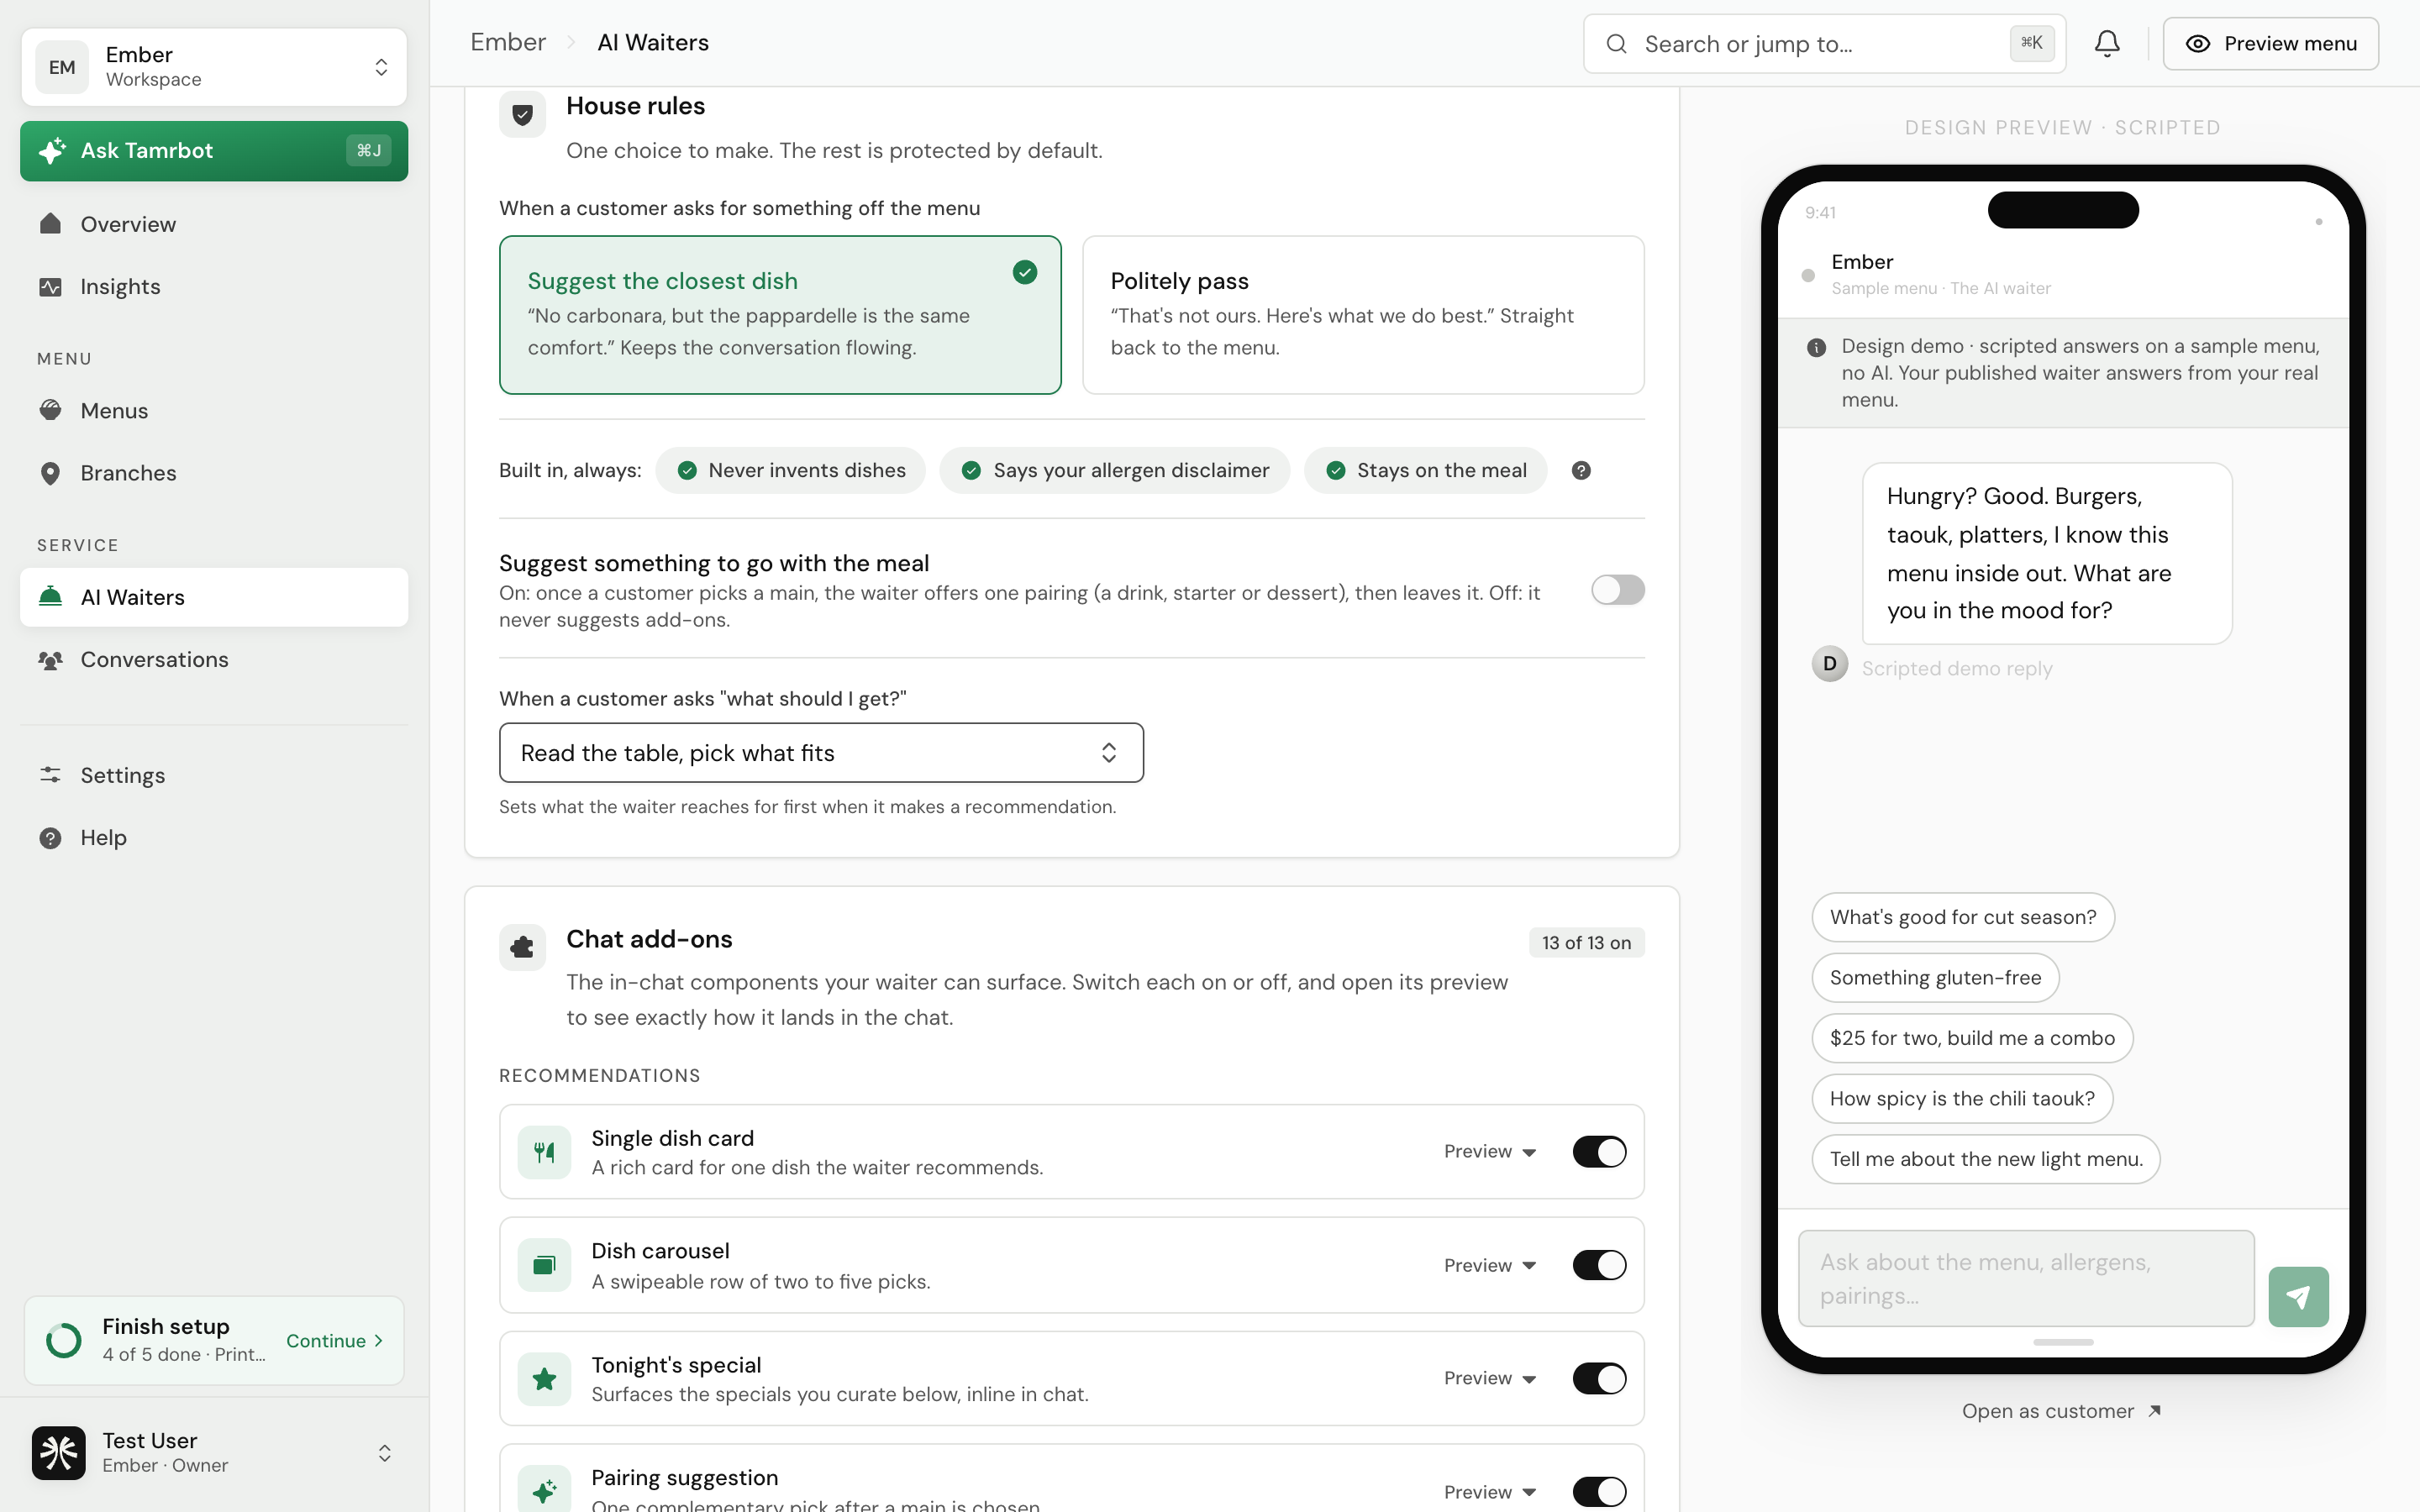Click the D scripted reply avatar
This screenshot has width=2420, height=1512.
[x=1829, y=664]
